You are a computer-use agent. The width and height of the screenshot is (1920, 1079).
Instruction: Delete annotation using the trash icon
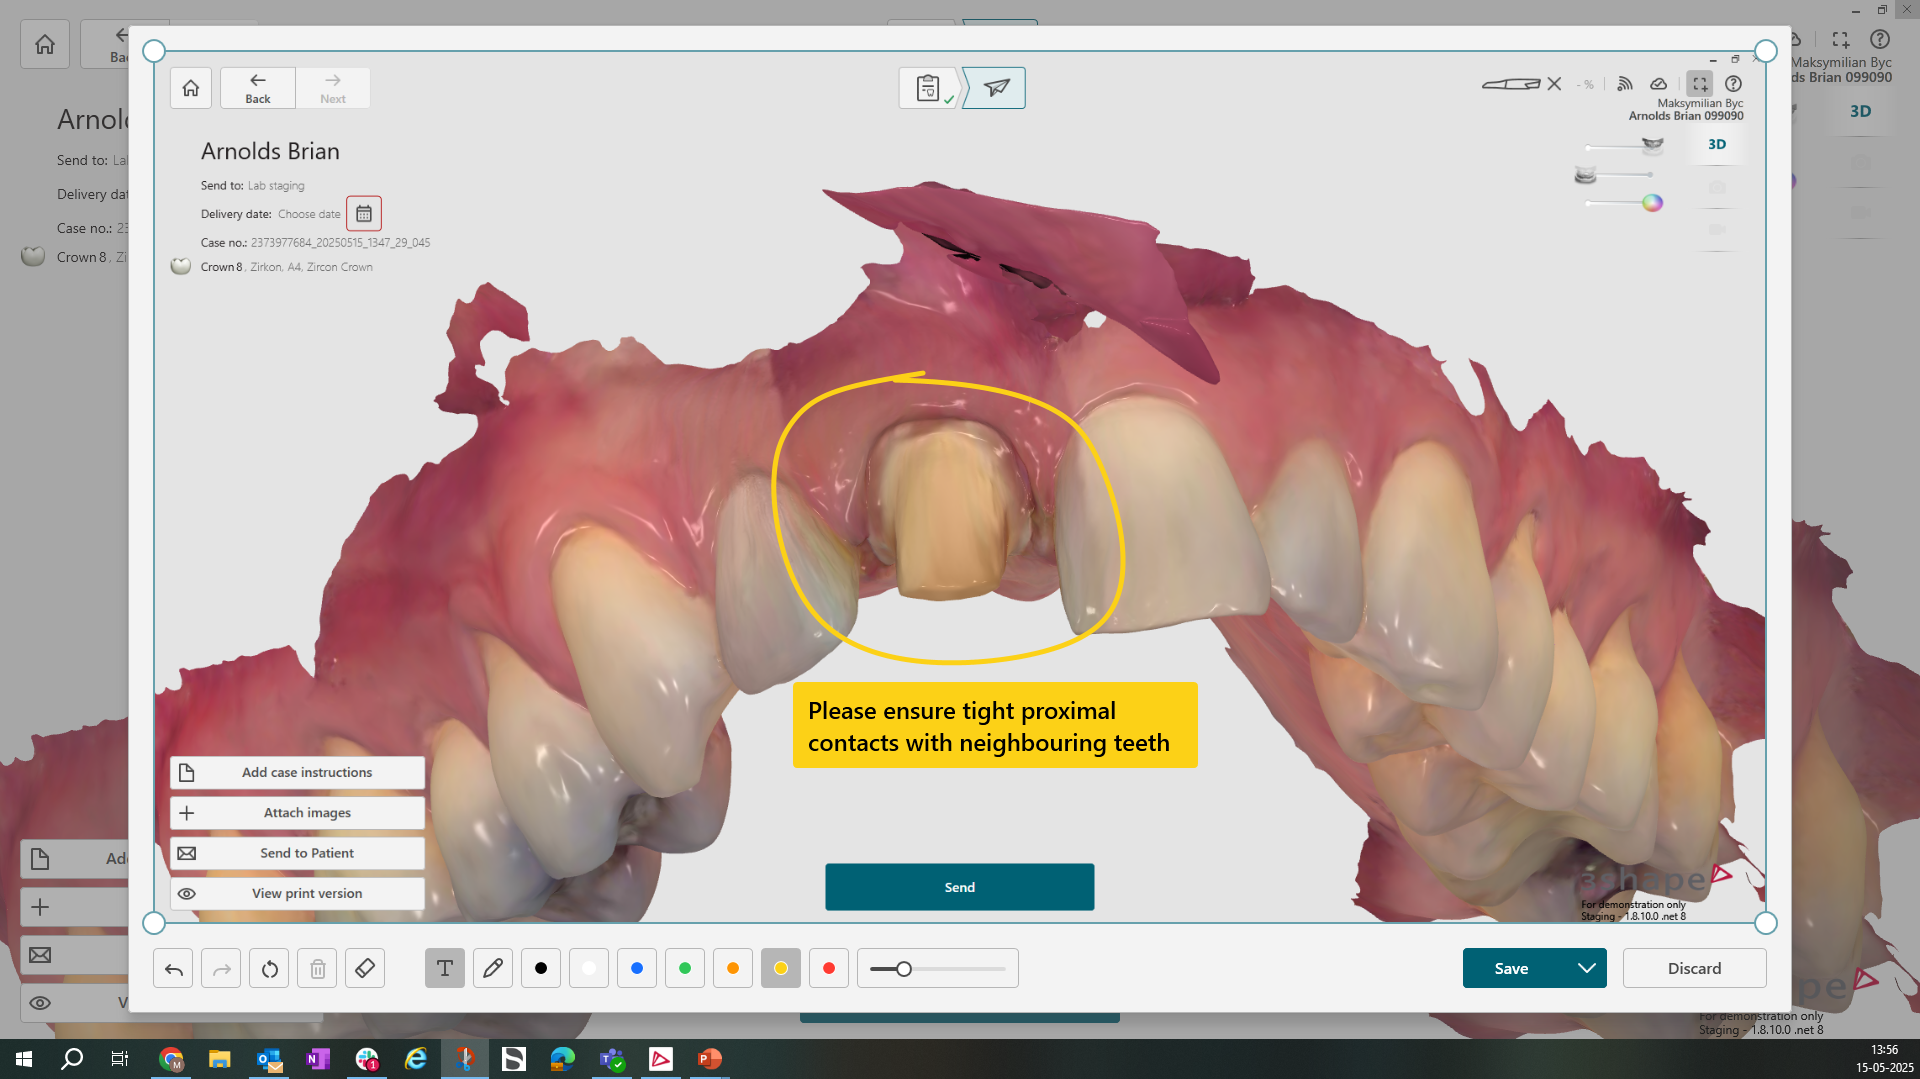click(317, 968)
